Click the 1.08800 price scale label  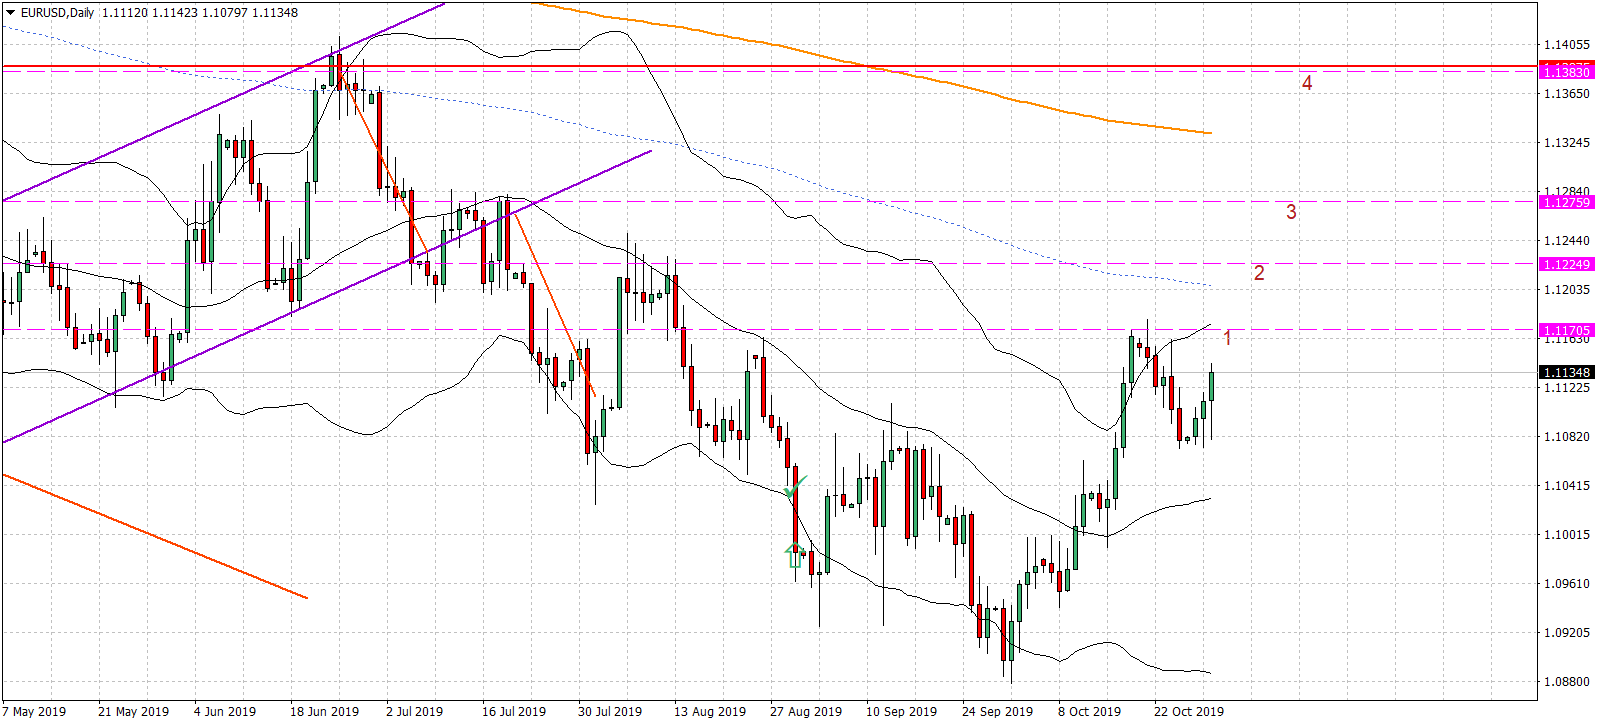(1567, 682)
